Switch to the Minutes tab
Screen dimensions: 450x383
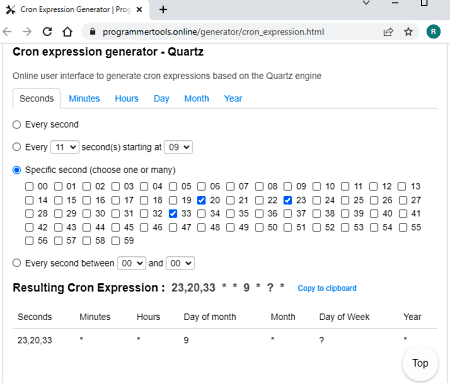click(84, 99)
